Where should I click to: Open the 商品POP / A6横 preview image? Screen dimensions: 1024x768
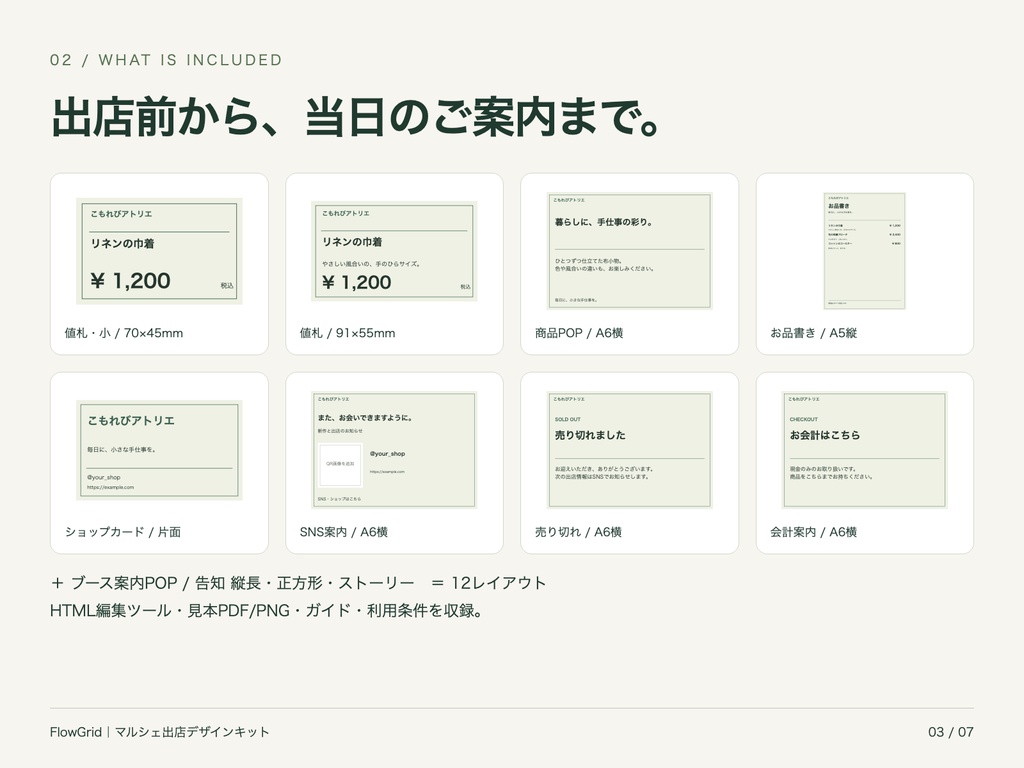click(x=630, y=251)
